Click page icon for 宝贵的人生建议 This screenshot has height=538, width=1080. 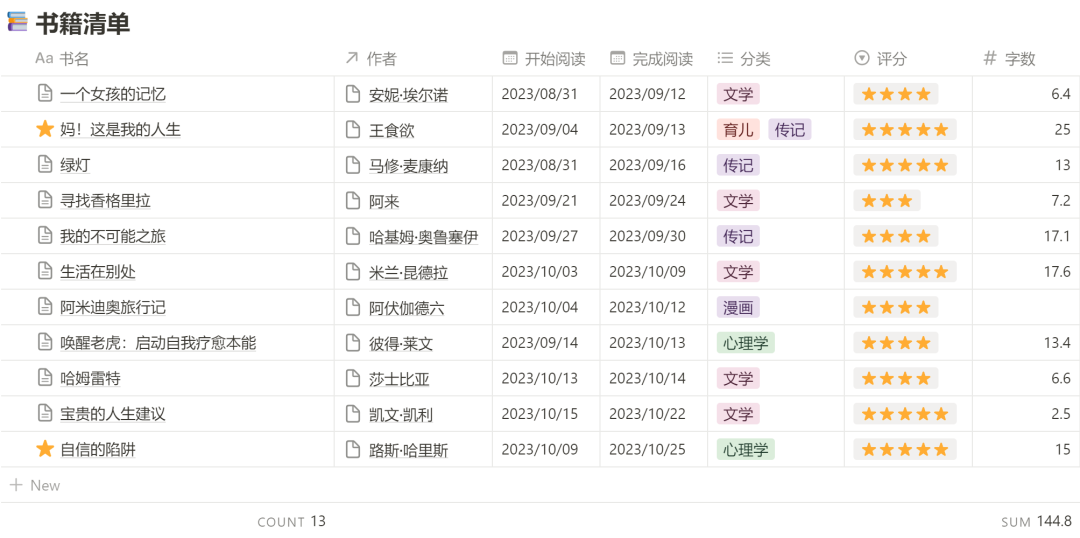coord(45,413)
